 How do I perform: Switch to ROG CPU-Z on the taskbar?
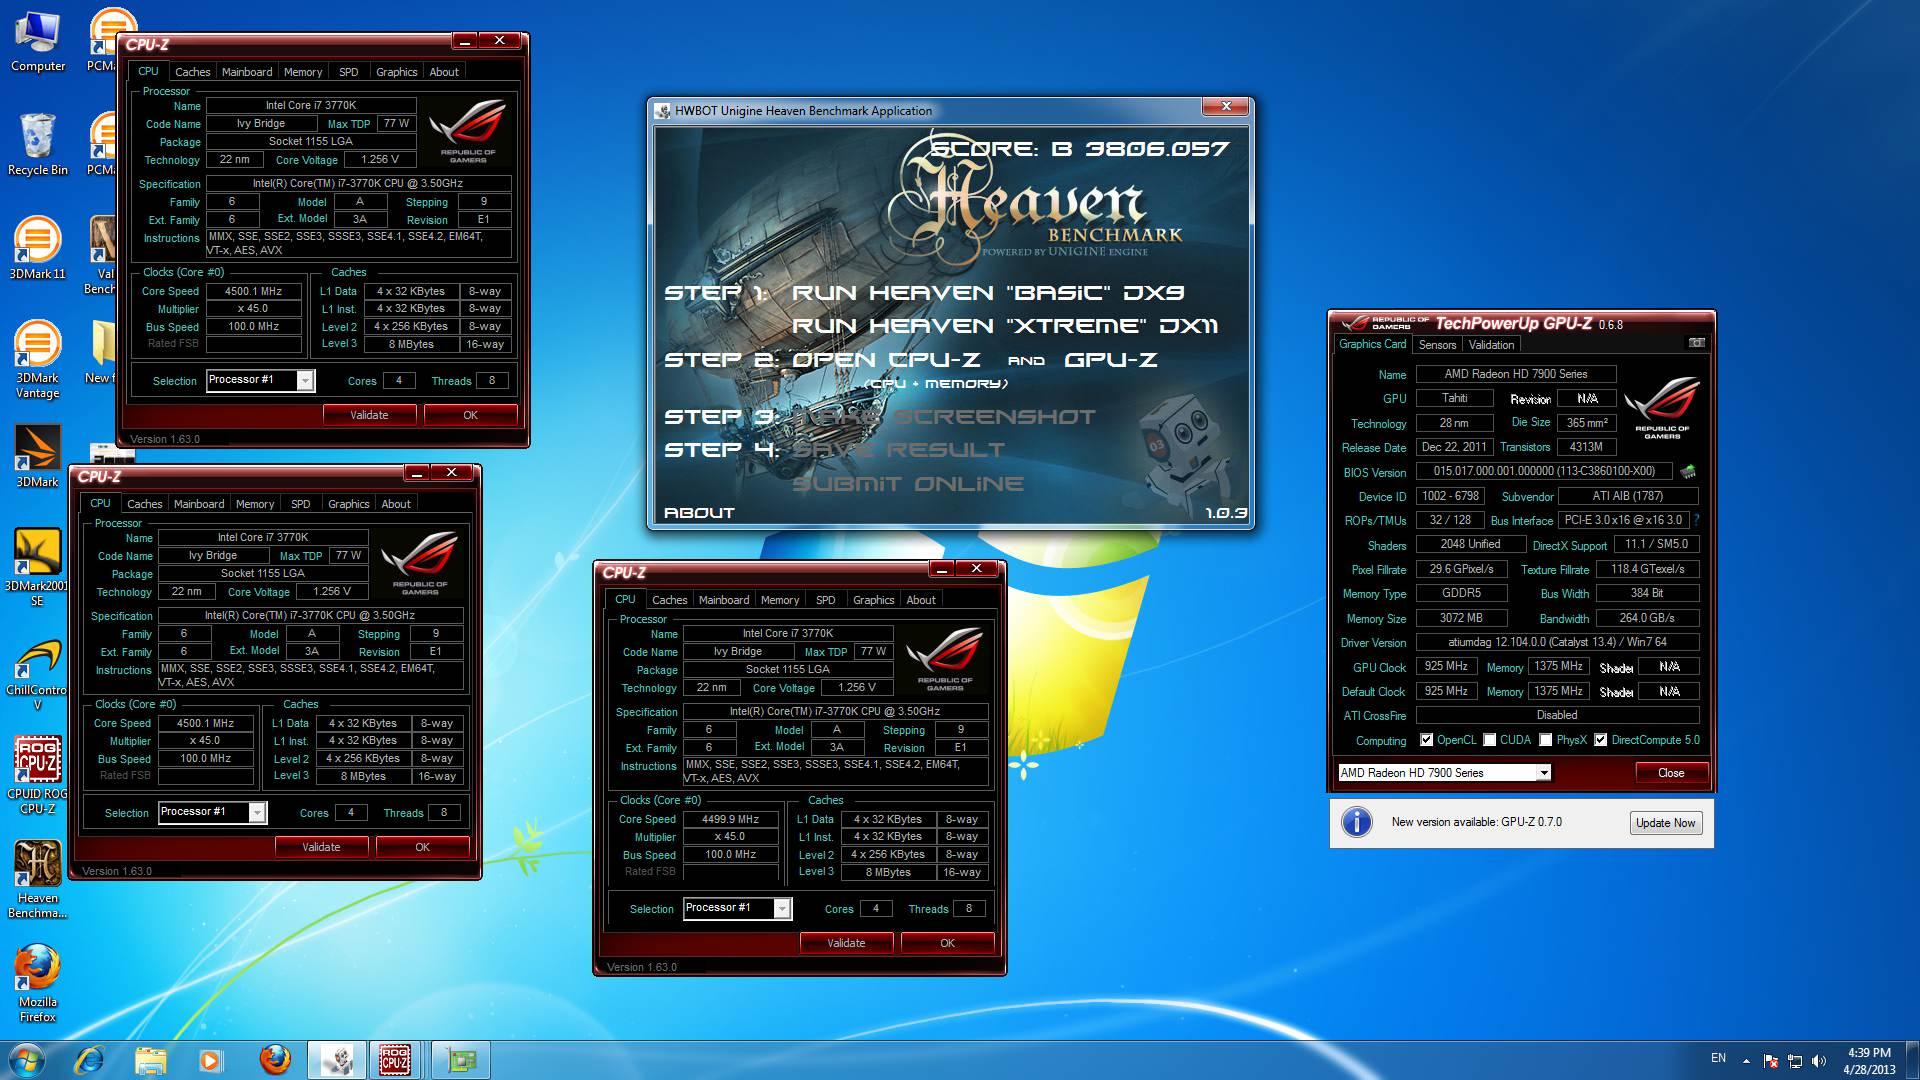pyautogui.click(x=395, y=1060)
